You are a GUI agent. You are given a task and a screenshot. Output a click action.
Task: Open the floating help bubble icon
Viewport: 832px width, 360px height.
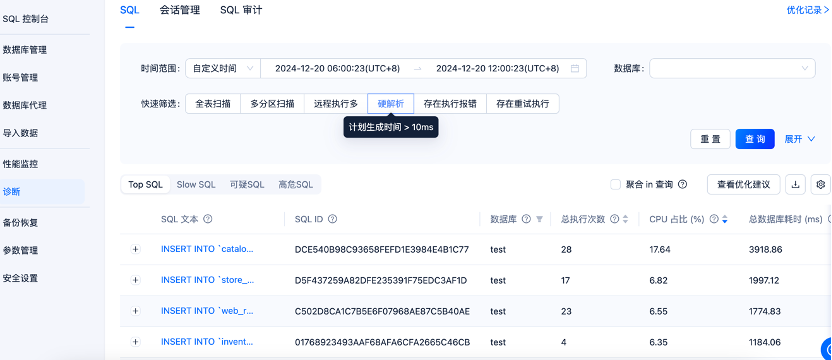click(x=827, y=348)
